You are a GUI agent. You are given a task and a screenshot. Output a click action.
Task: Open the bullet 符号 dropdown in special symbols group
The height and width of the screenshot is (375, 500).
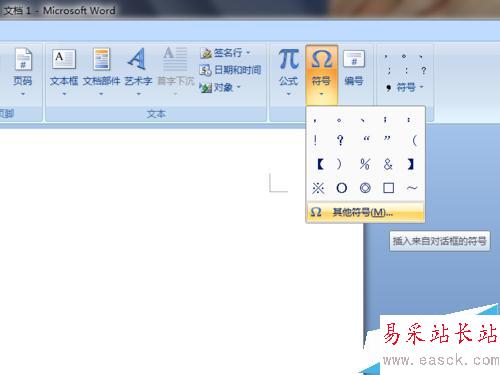(404, 87)
